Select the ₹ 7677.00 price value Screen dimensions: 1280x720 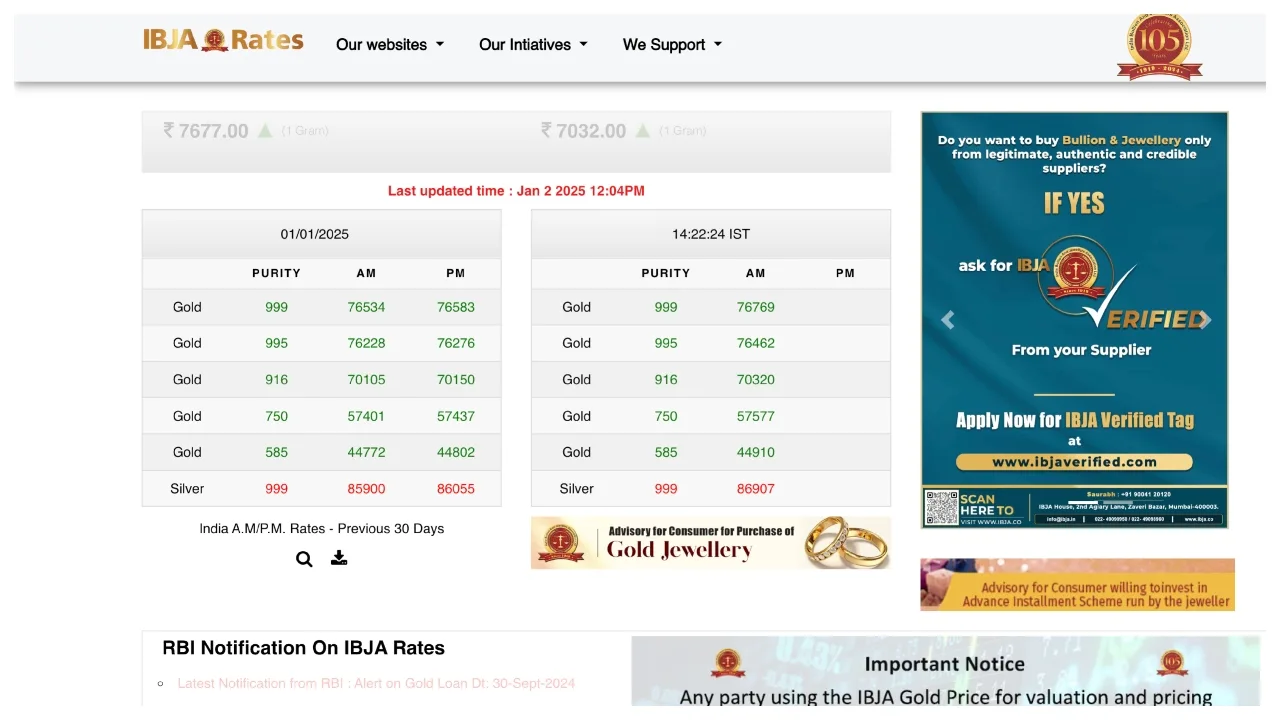coord(205,131)
